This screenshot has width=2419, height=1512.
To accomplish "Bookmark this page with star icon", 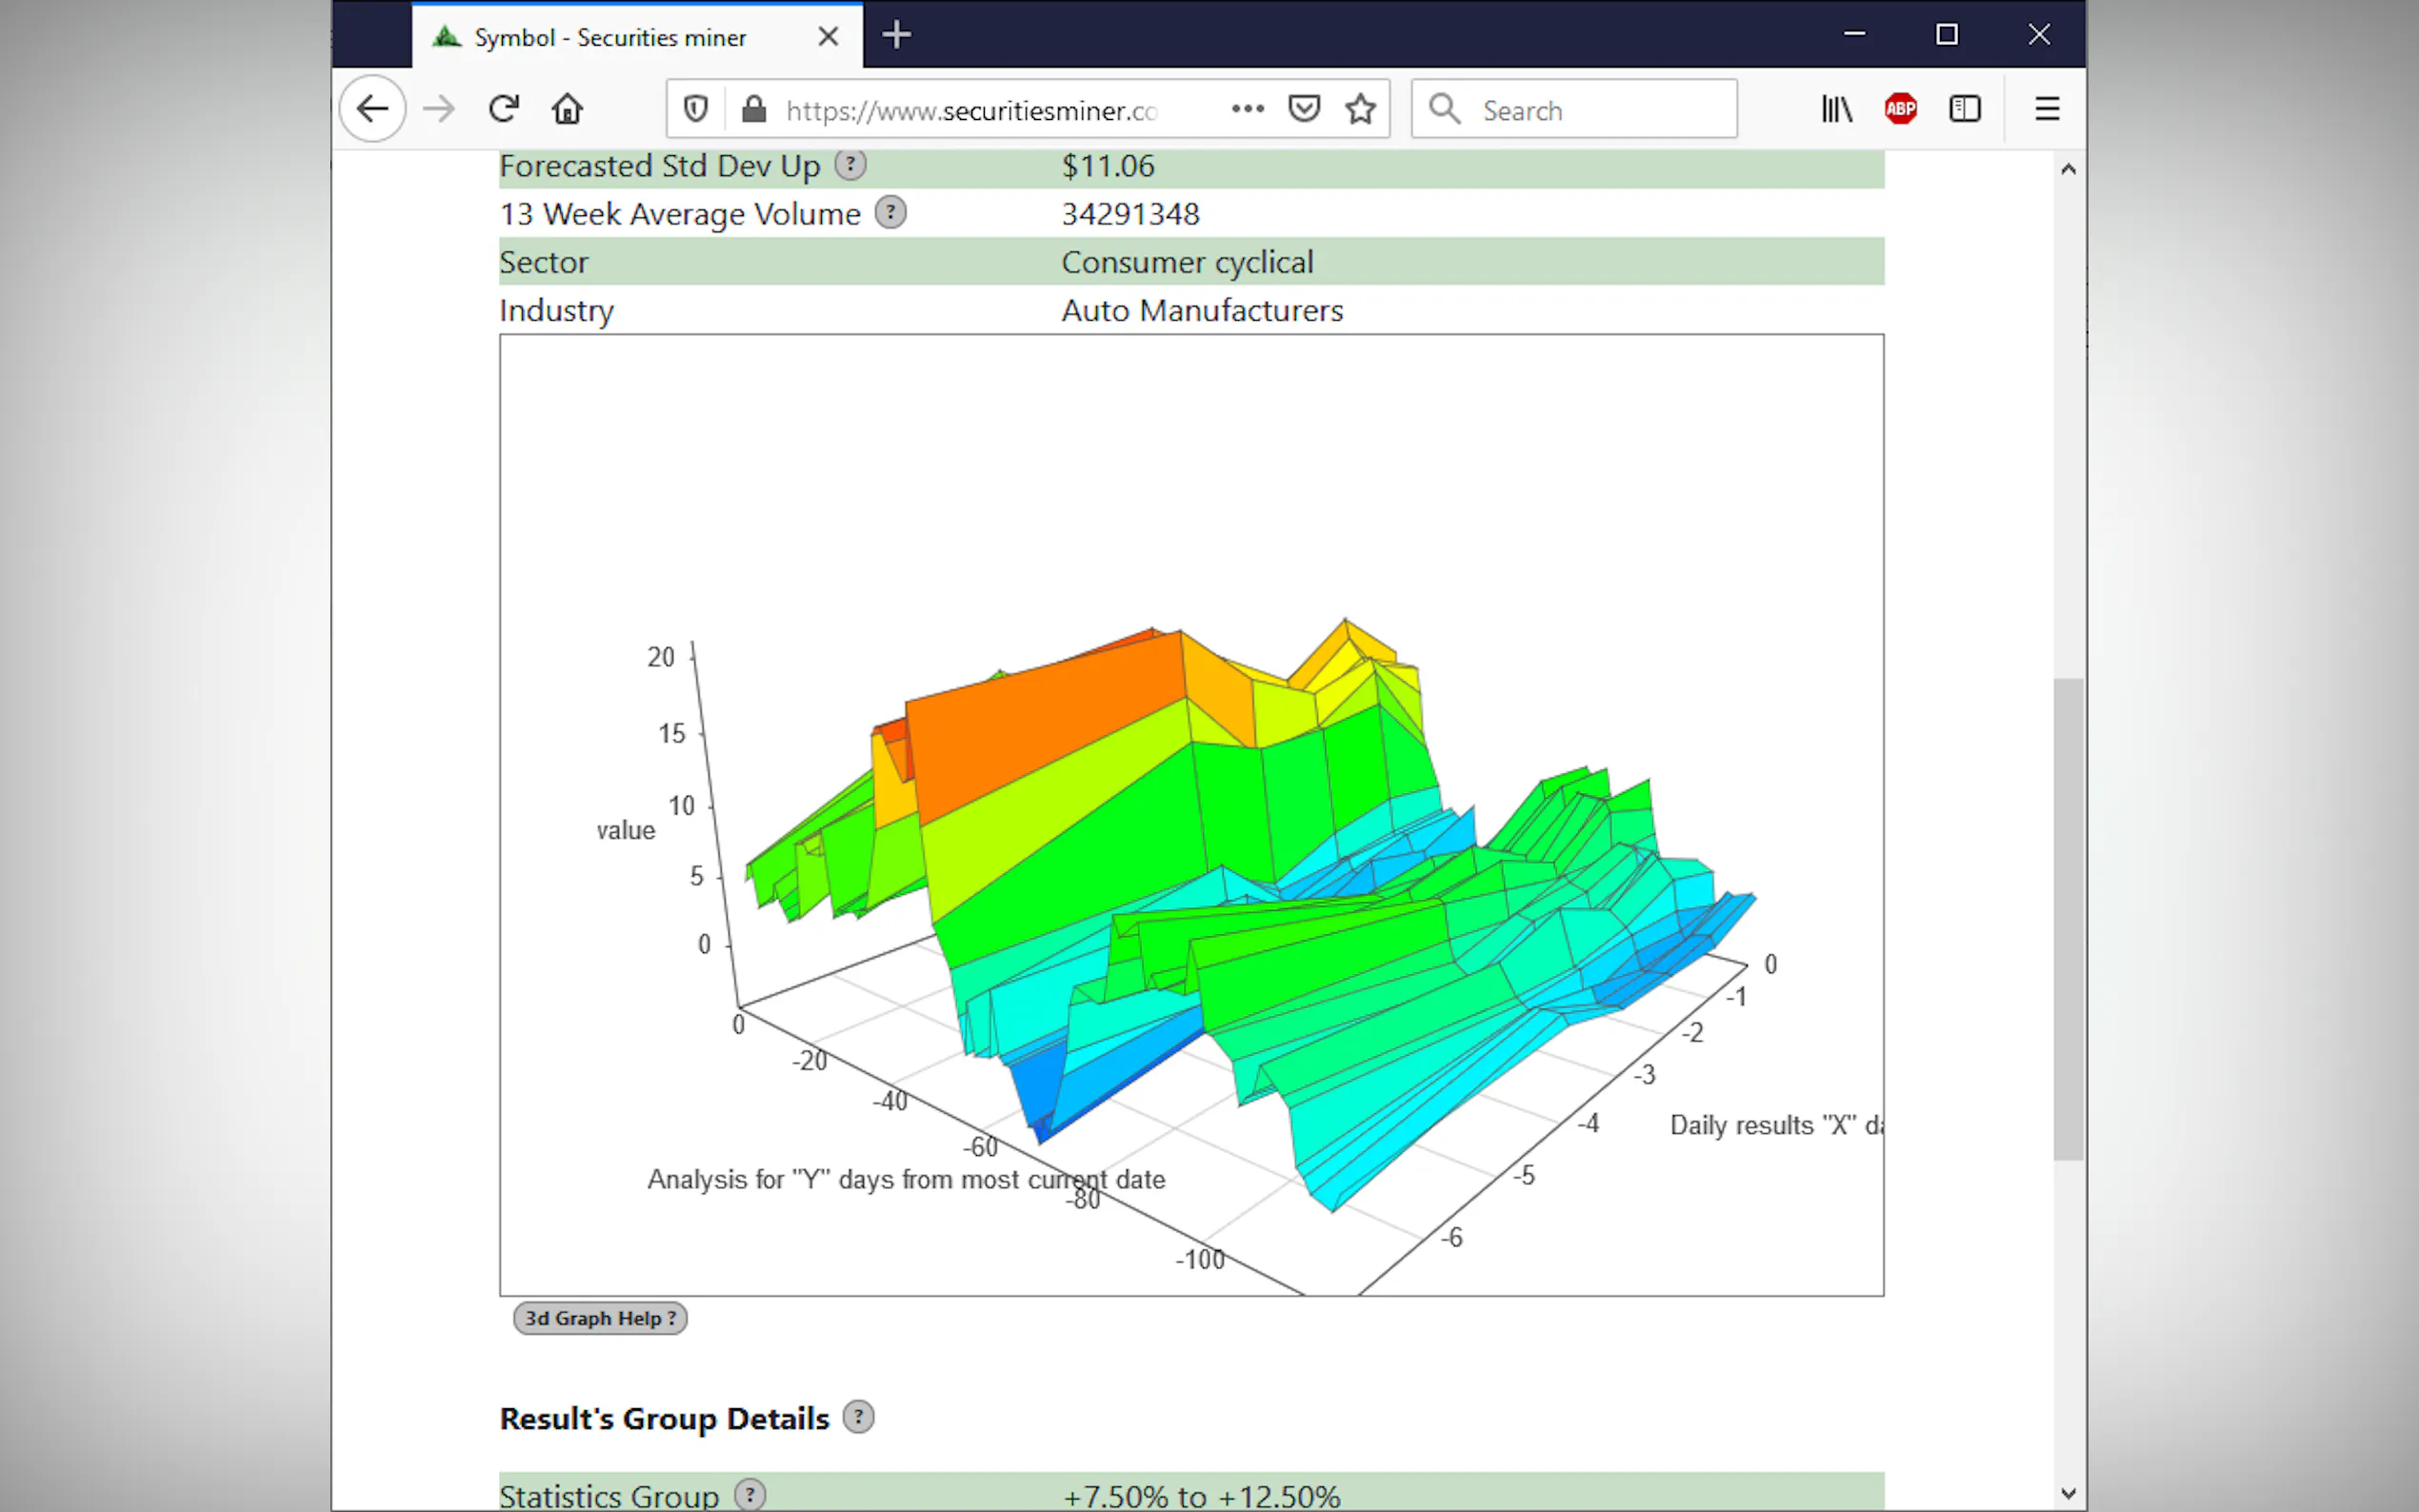I will [x=1360, y=109].
